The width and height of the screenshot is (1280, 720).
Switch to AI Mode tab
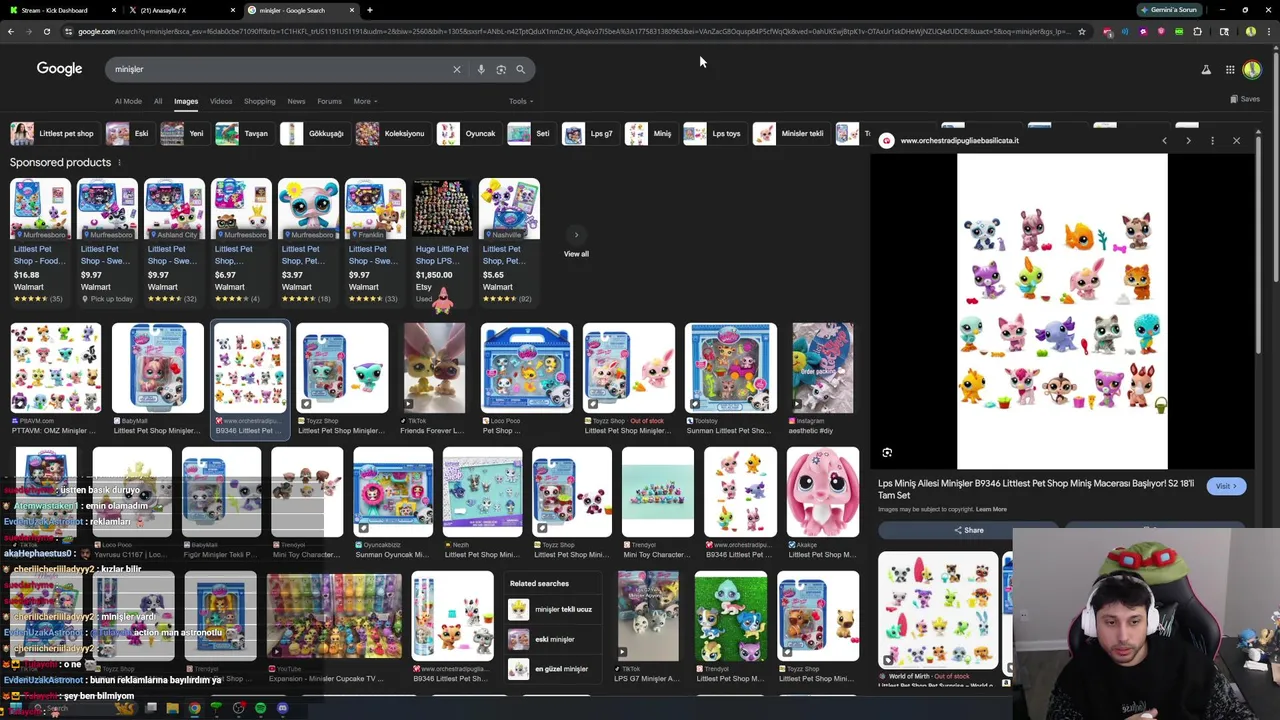(128, 101)
